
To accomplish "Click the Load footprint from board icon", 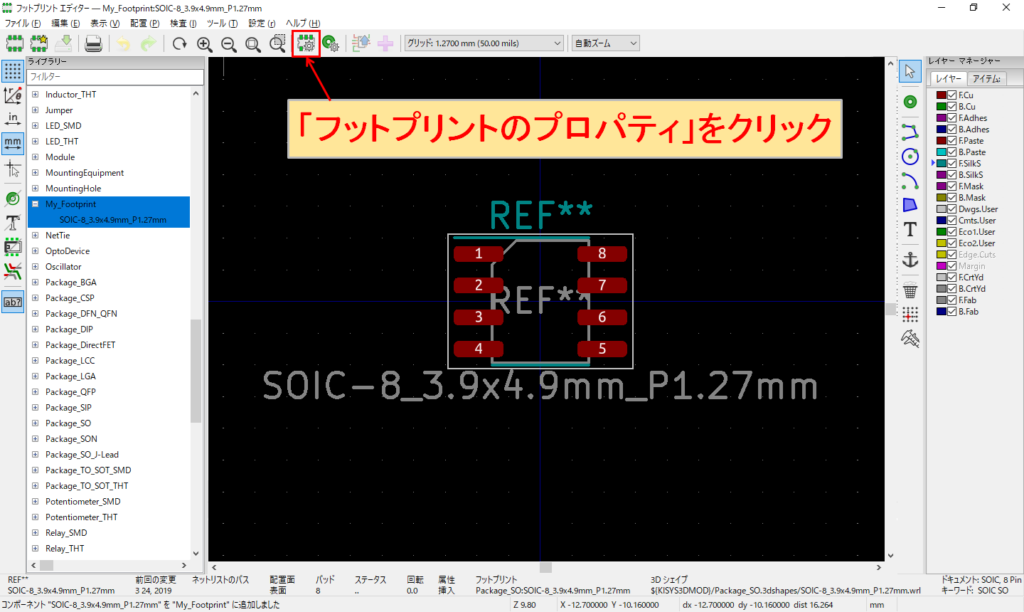I will coord(360,43).
